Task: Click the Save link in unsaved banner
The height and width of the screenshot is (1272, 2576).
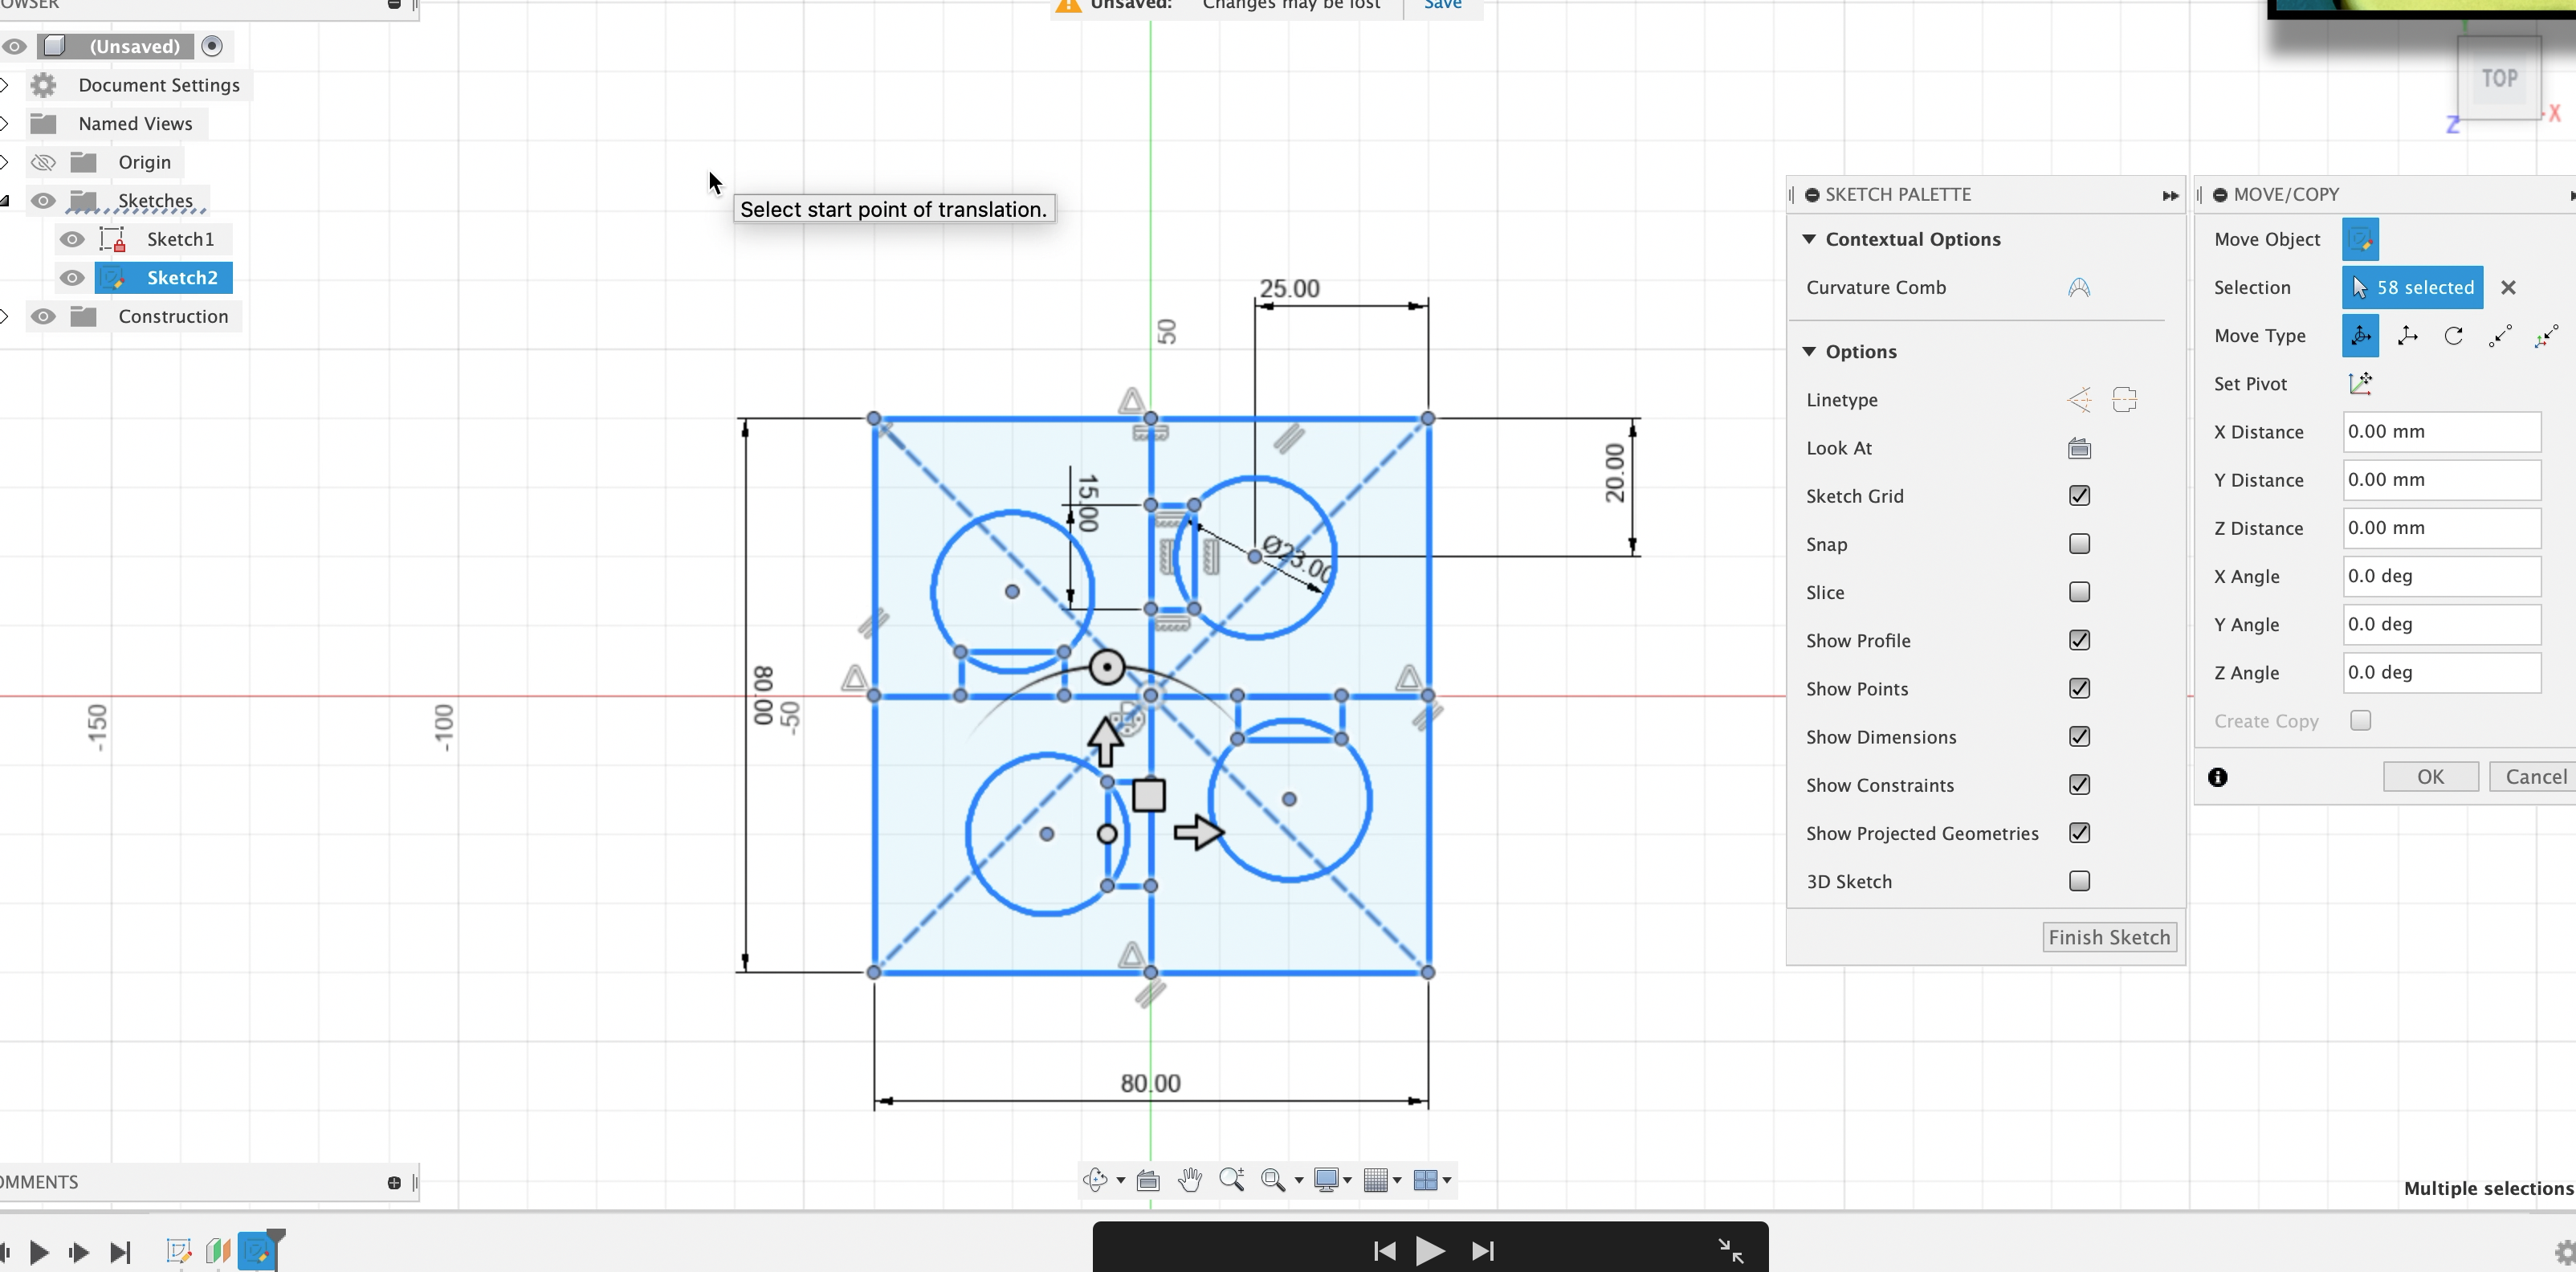Action: pos(1442,4)
